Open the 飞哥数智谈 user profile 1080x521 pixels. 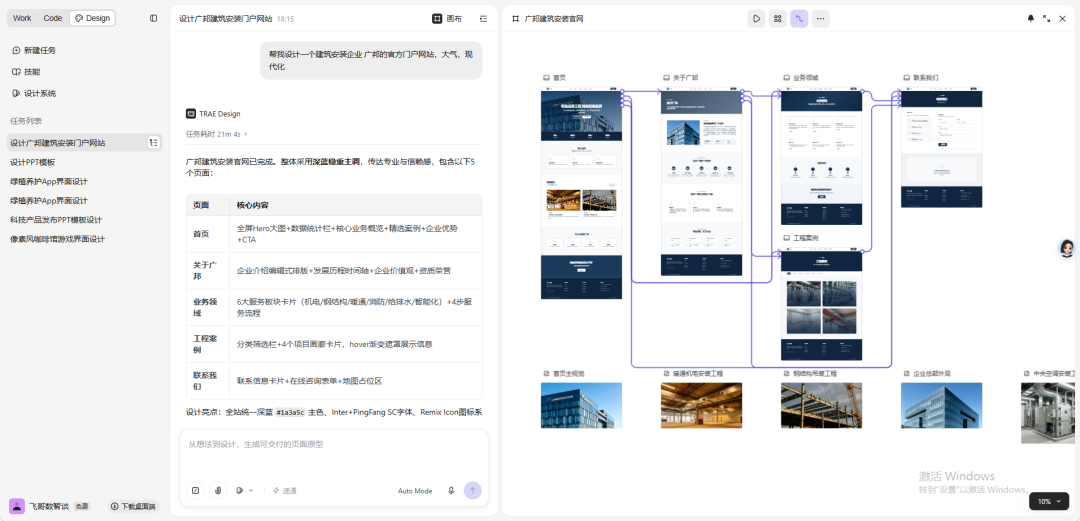click(48, 507)
